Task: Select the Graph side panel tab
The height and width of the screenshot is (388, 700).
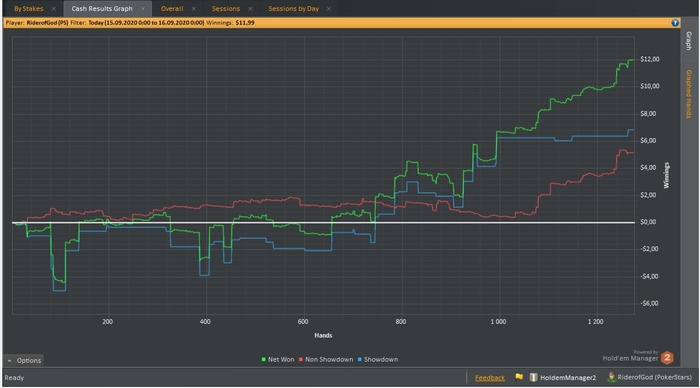Action: tap(689, 41)
